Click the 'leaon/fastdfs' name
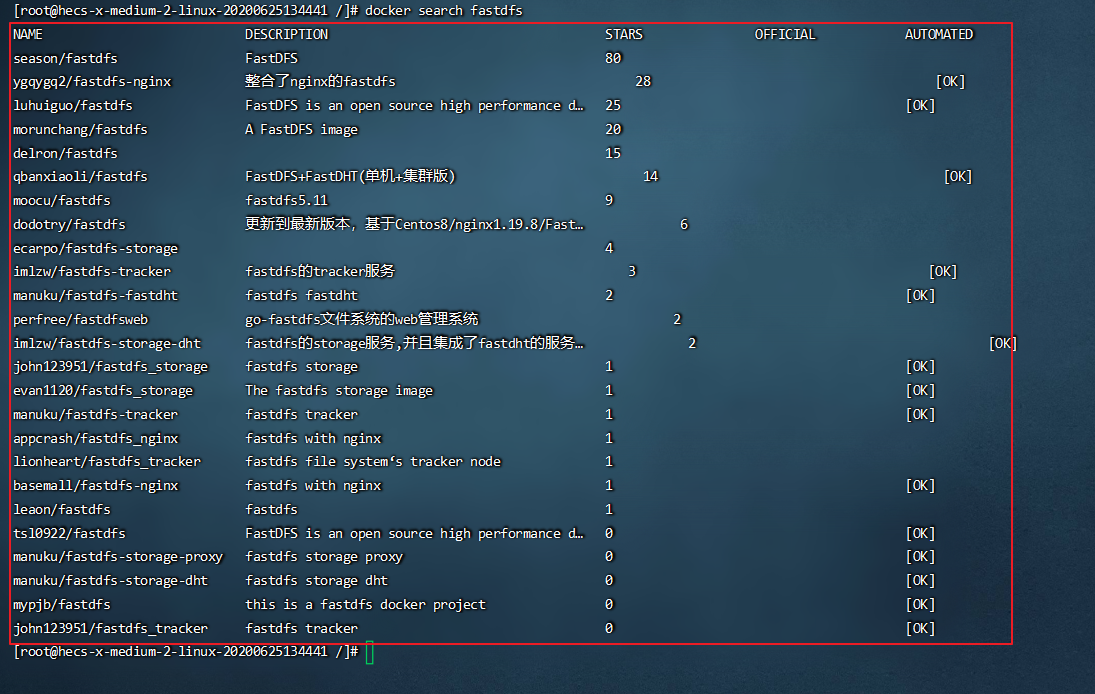1095x694 pixels. tap(61, 510)
